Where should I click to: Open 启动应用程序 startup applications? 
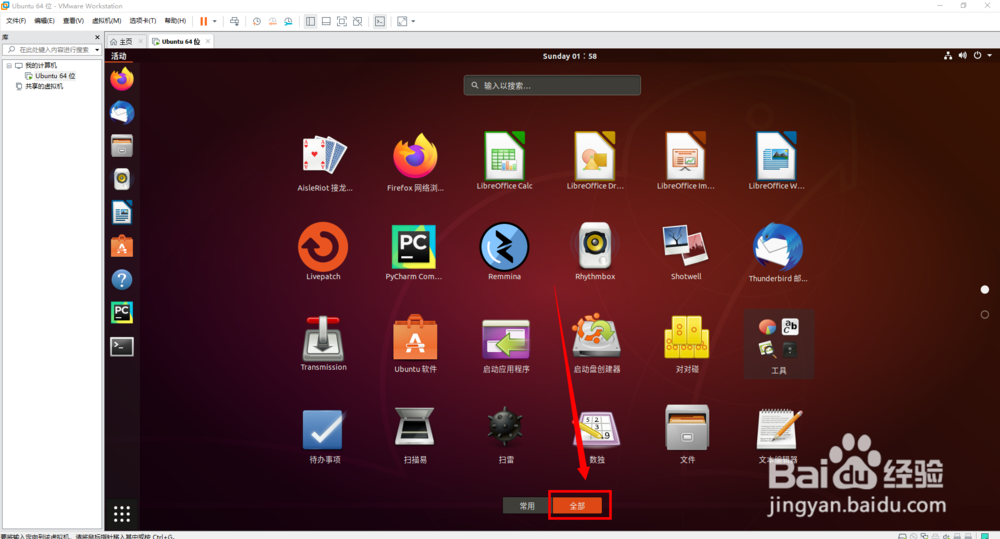click(506, 344)
